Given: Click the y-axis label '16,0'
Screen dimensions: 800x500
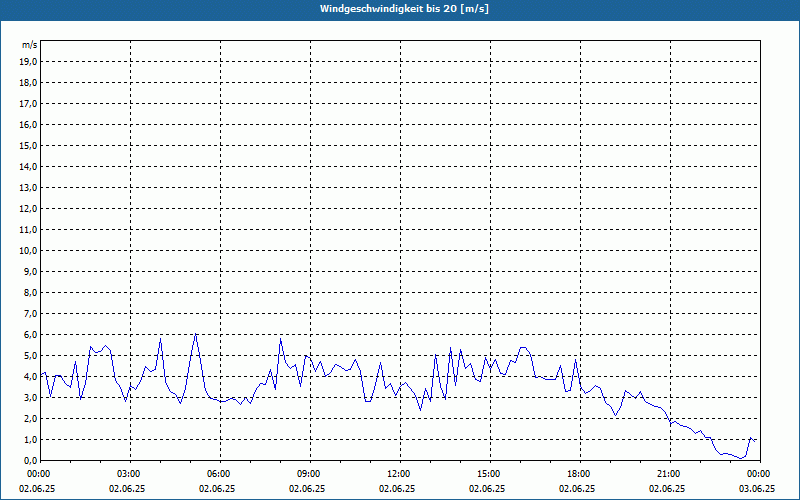Looking at the screenshot, I should 28,124.
